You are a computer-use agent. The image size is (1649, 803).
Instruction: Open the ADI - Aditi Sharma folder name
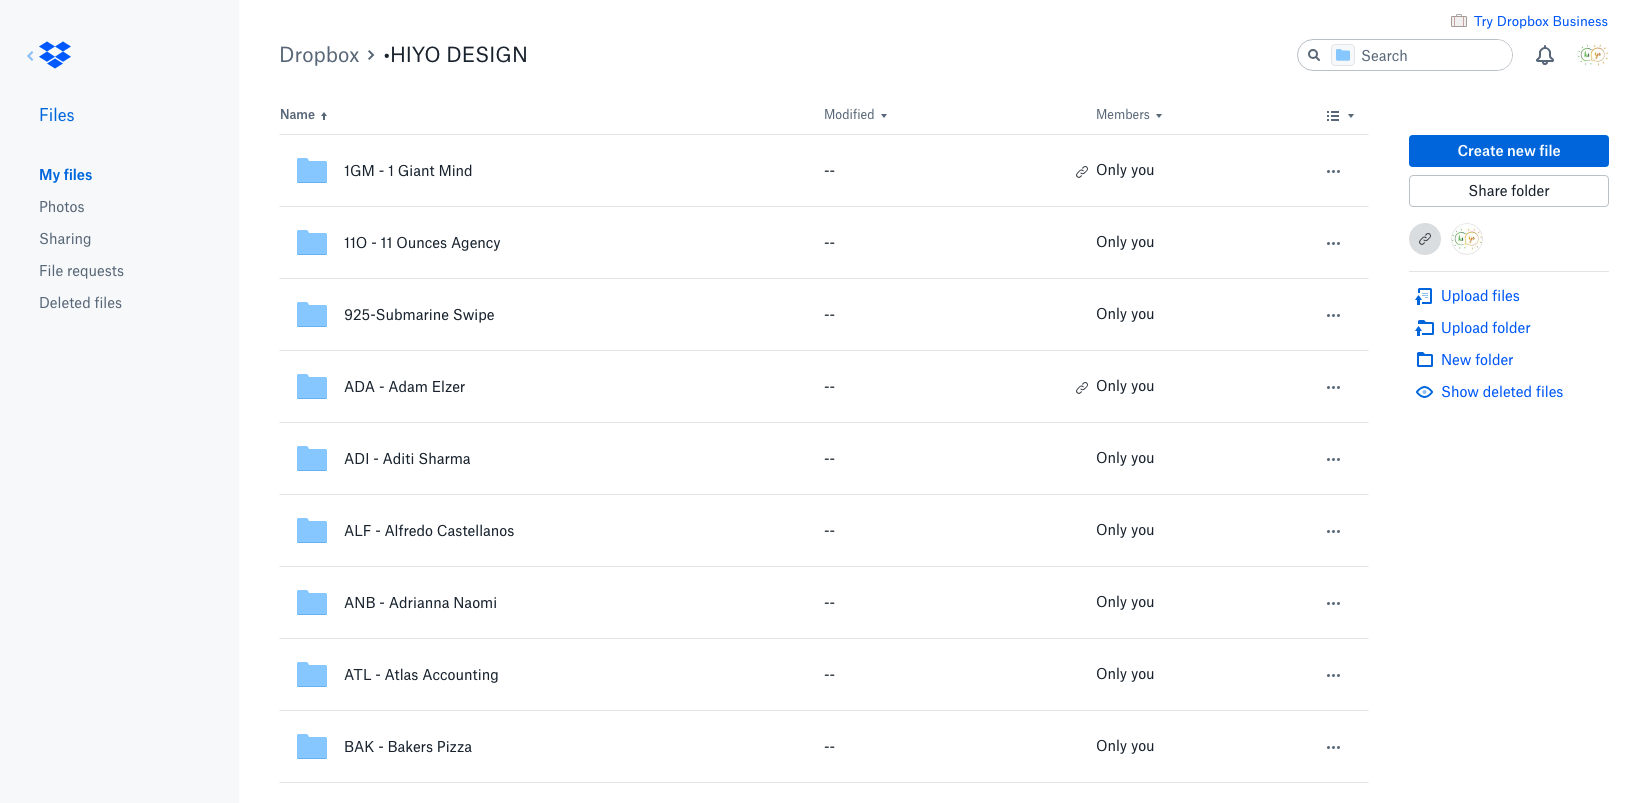click(x=407, y=459)
